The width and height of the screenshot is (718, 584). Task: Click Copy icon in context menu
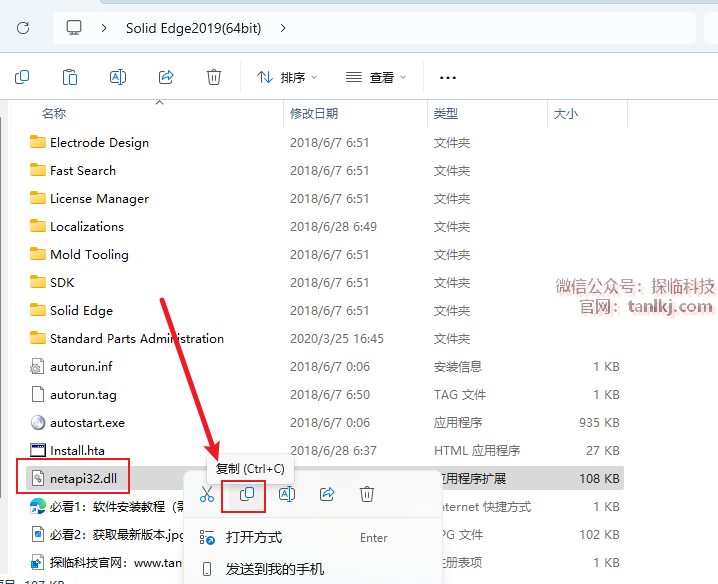[x=247, y=494]
